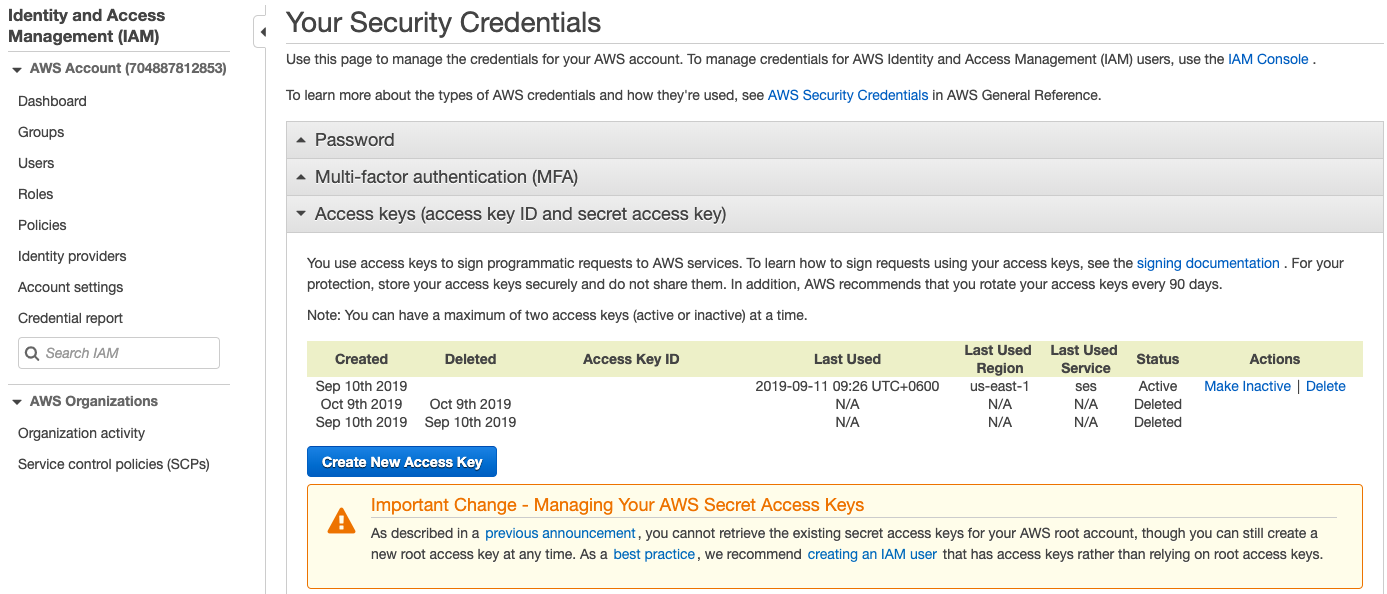The width and height of the screenshot is (1387, 594).
Task: Go to Users in sidebar
Action: click(36, 163)
